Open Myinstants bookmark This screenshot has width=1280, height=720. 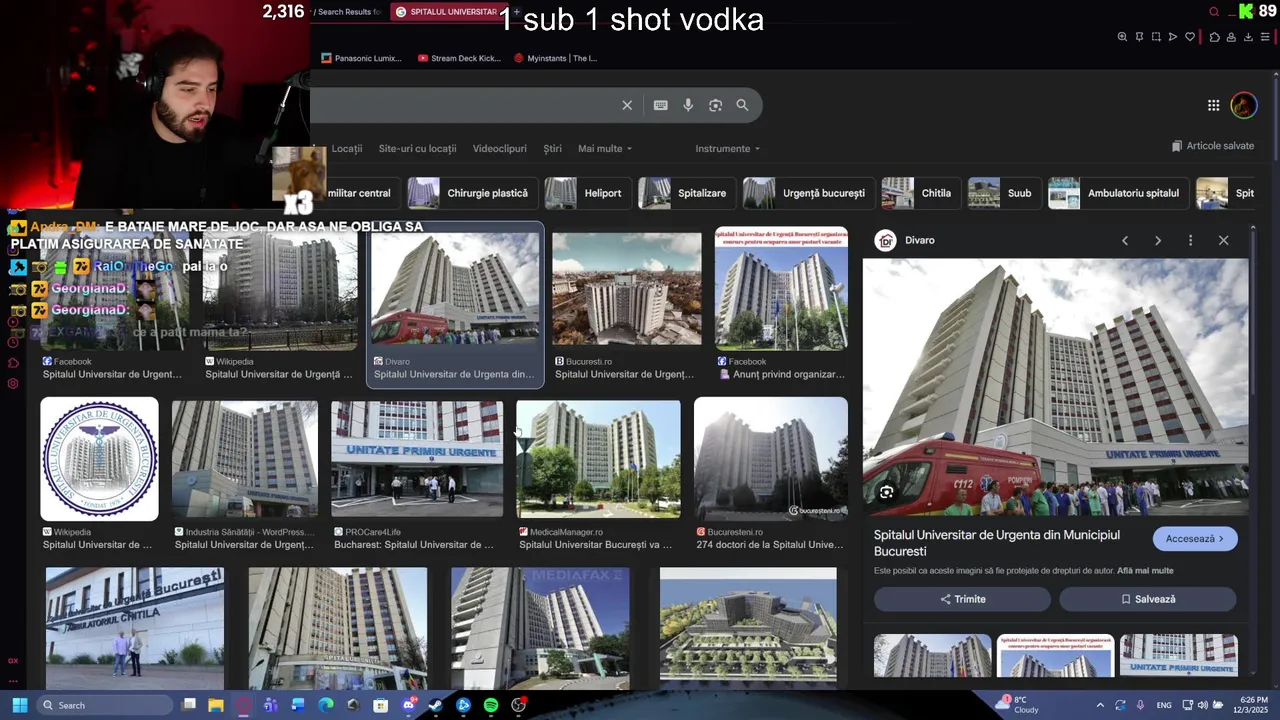tap(555, 58)
